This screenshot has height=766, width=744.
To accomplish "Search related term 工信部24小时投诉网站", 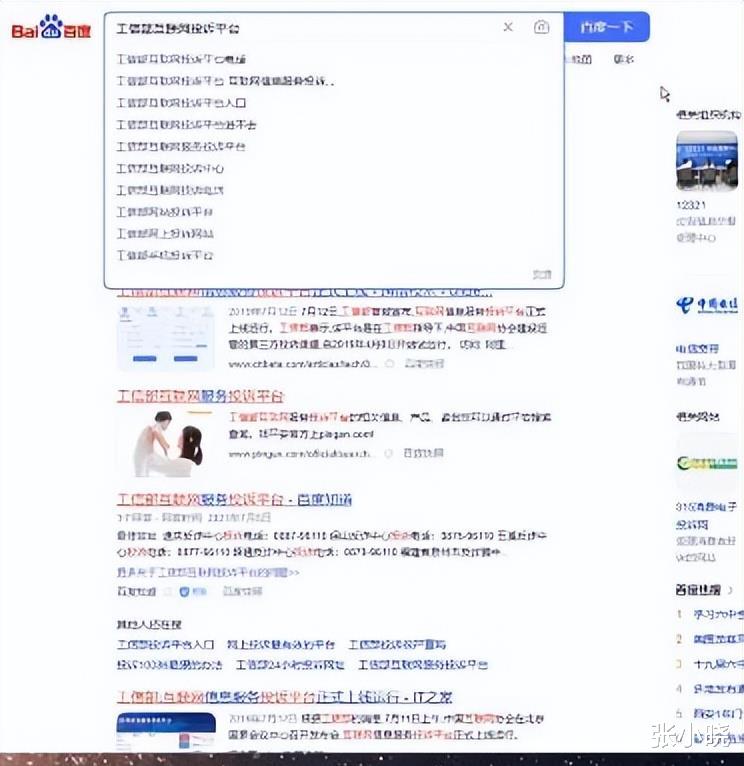I will coord(290,665).
